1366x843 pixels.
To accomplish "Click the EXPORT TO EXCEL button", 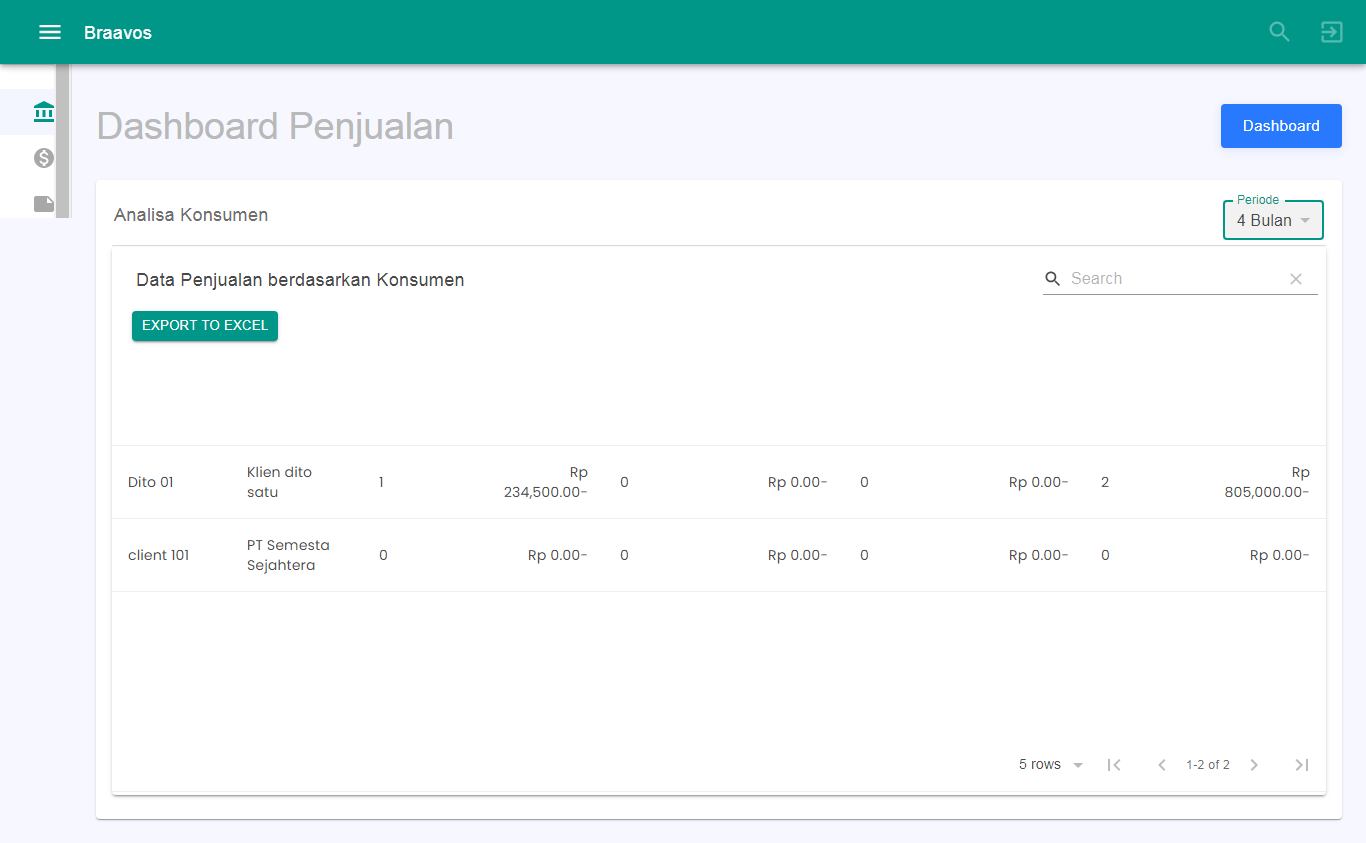I will [204, 325].
